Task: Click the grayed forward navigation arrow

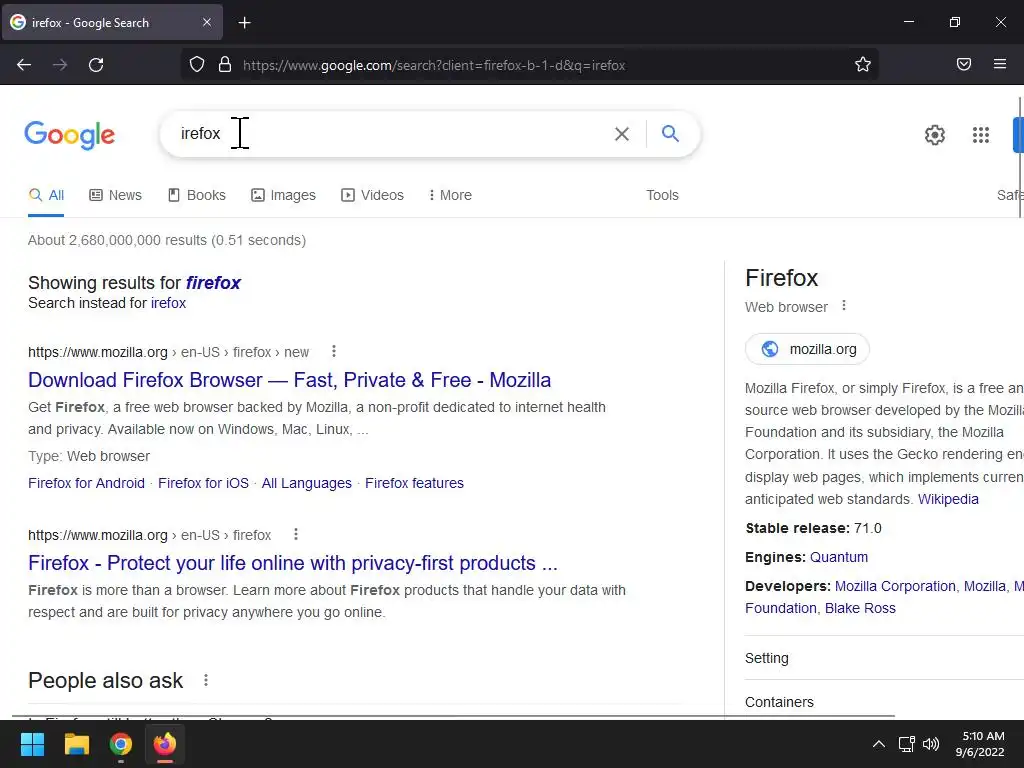Action: (x=60, y=65)
